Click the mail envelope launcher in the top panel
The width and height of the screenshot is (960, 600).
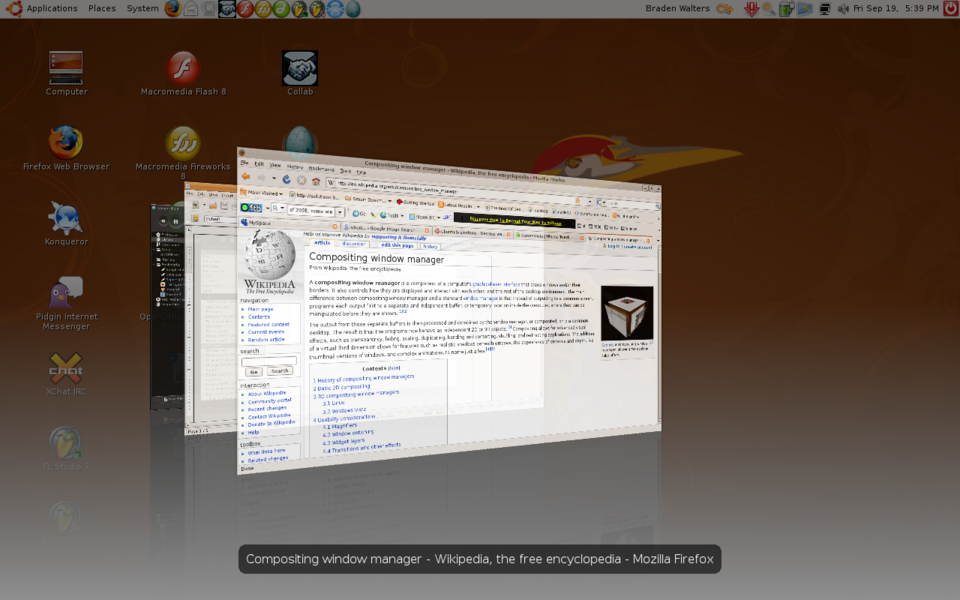191,9
